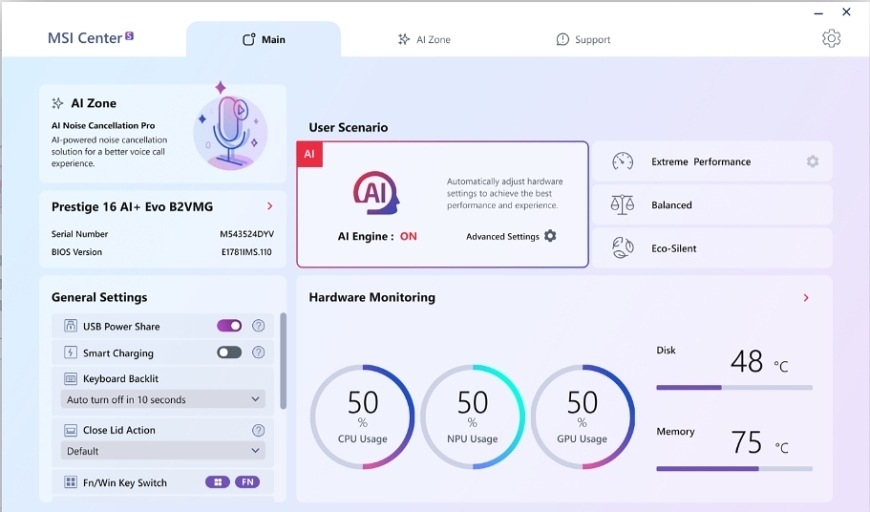The height and width of the screenshot is (512, 870).
Task: Click the User Scenario heading
Action: 348,128
